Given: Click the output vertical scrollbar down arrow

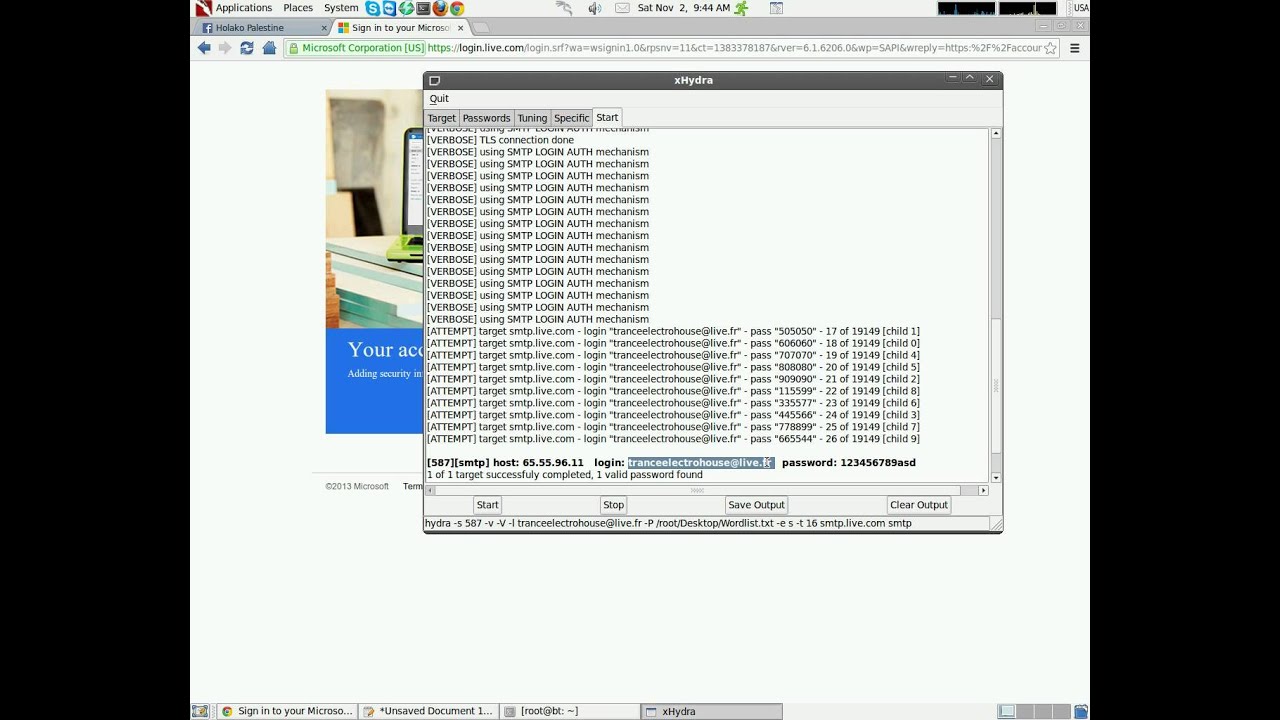Looking at the screenshot, I should pyautogui.click(x=996, y=477).
